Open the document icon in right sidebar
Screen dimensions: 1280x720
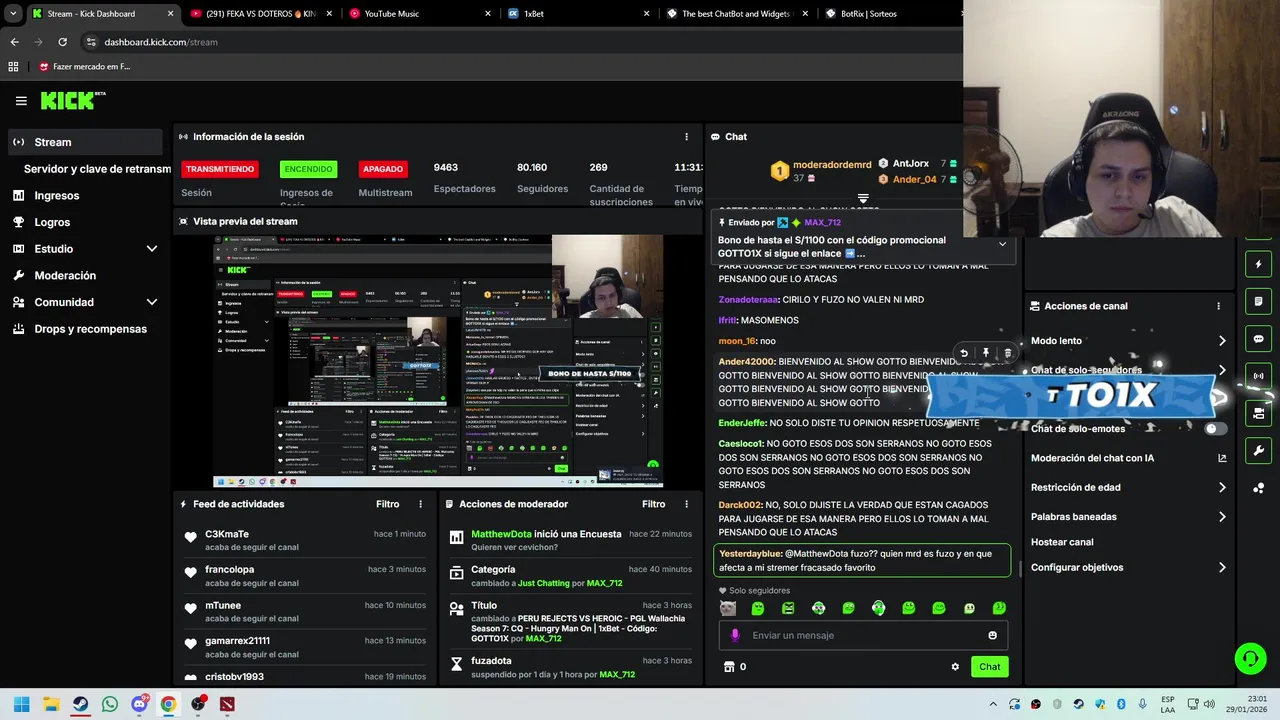[1258, 302]
